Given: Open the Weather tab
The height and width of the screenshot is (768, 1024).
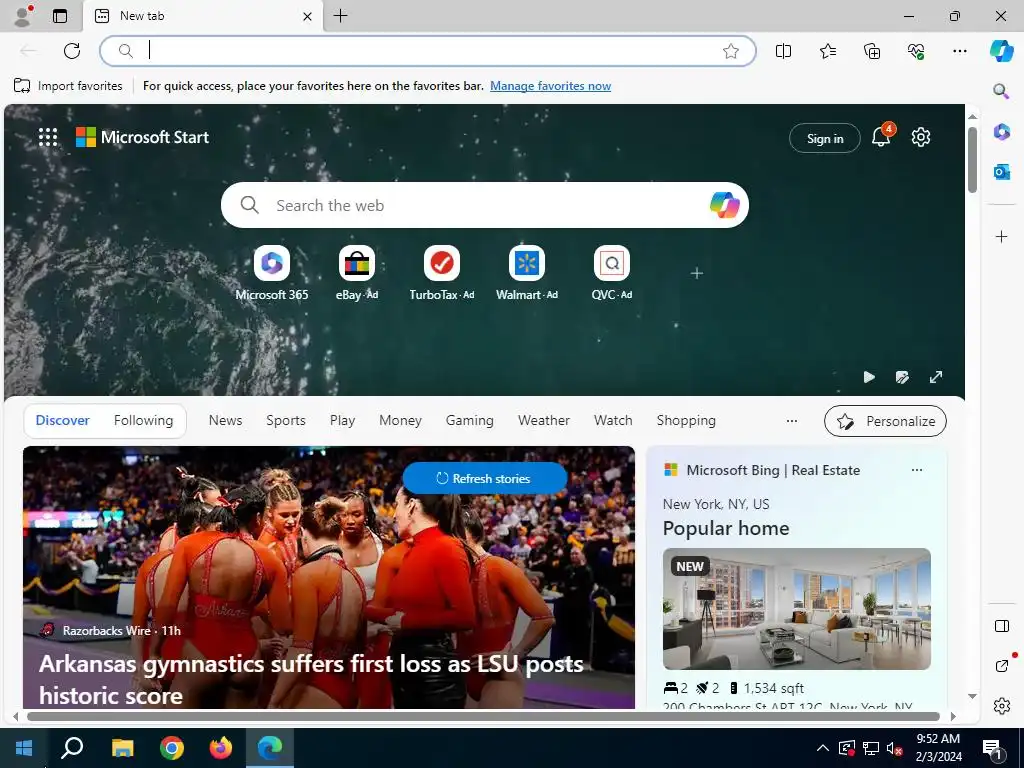Looking at the screenshot, I should click(x=543, y=421).
